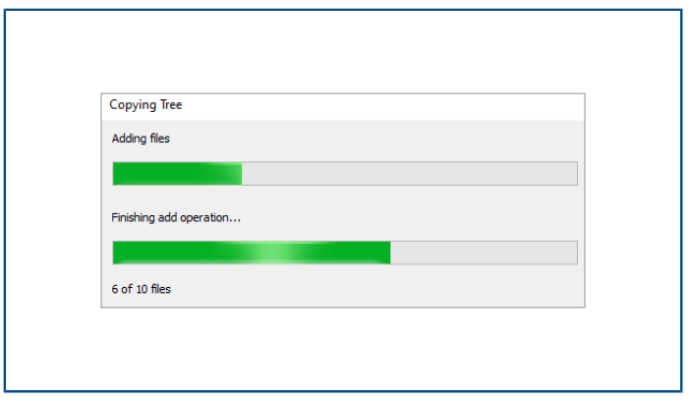Click the unfilled gray part of lower progress bar
The width and height of the screenshot is (692, 403).
(484, 252)
